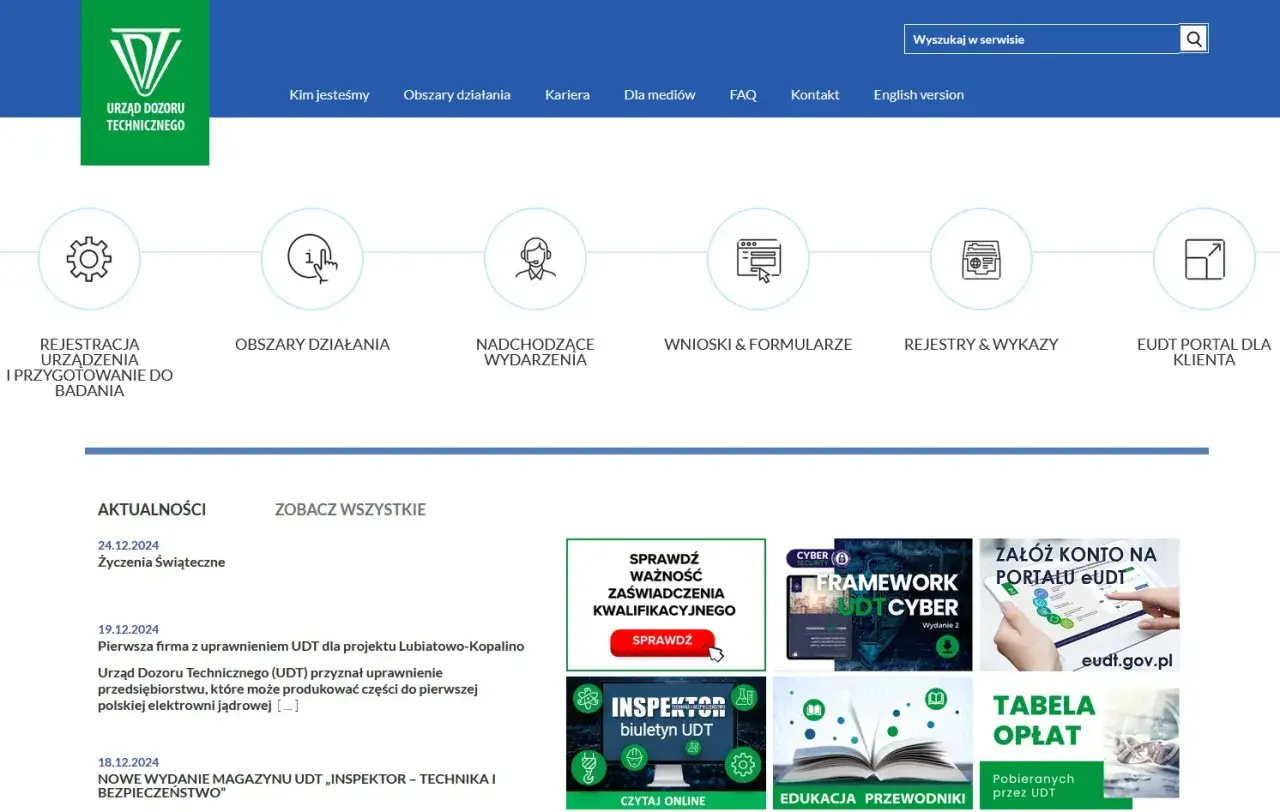1280x812 pixels.
Task: Open the Rejestry & Wykazy icon
Action: (981, 259)
